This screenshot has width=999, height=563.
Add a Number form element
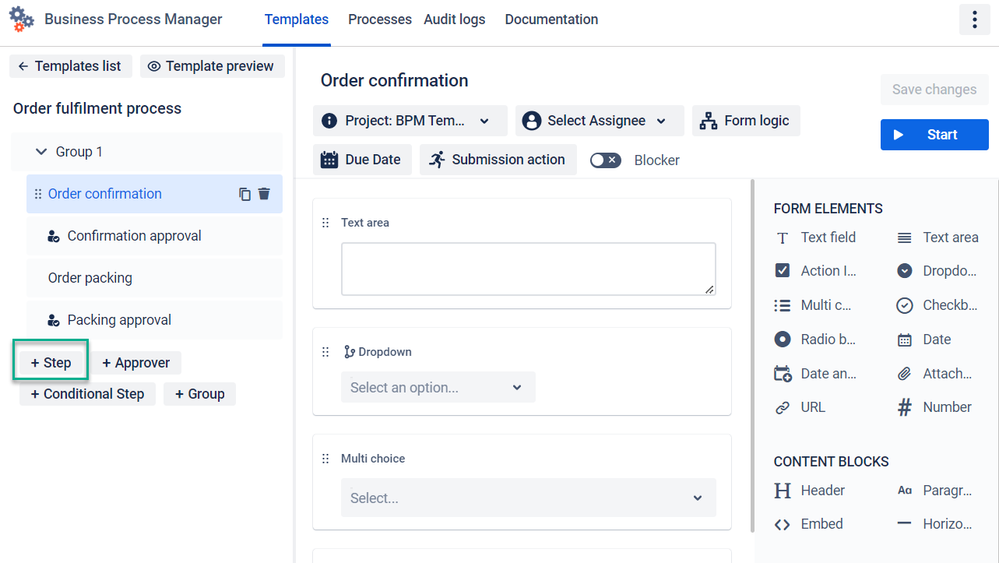(x=935, y=408)
